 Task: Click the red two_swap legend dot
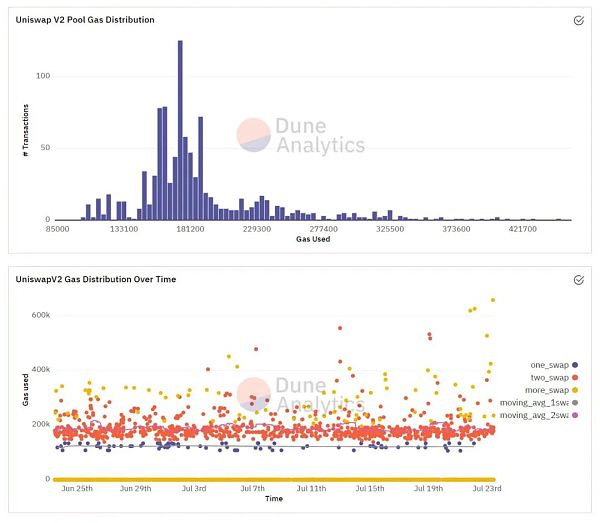point(576,377)
